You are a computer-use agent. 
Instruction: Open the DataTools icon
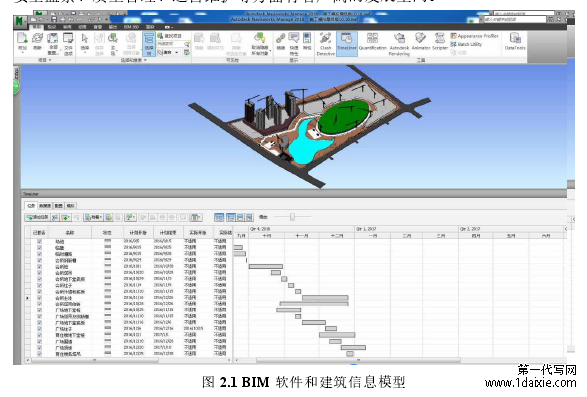point(515,41)
